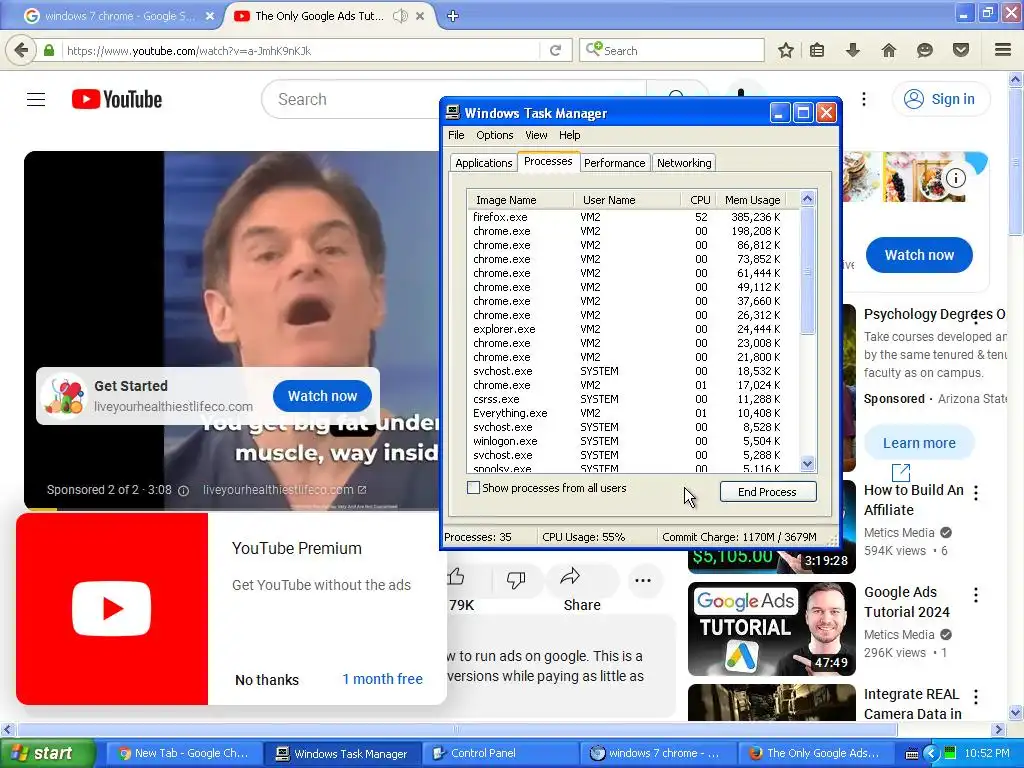
Task: Click the system tray clock
Action: pyautogui.click(x=986, y=753)
